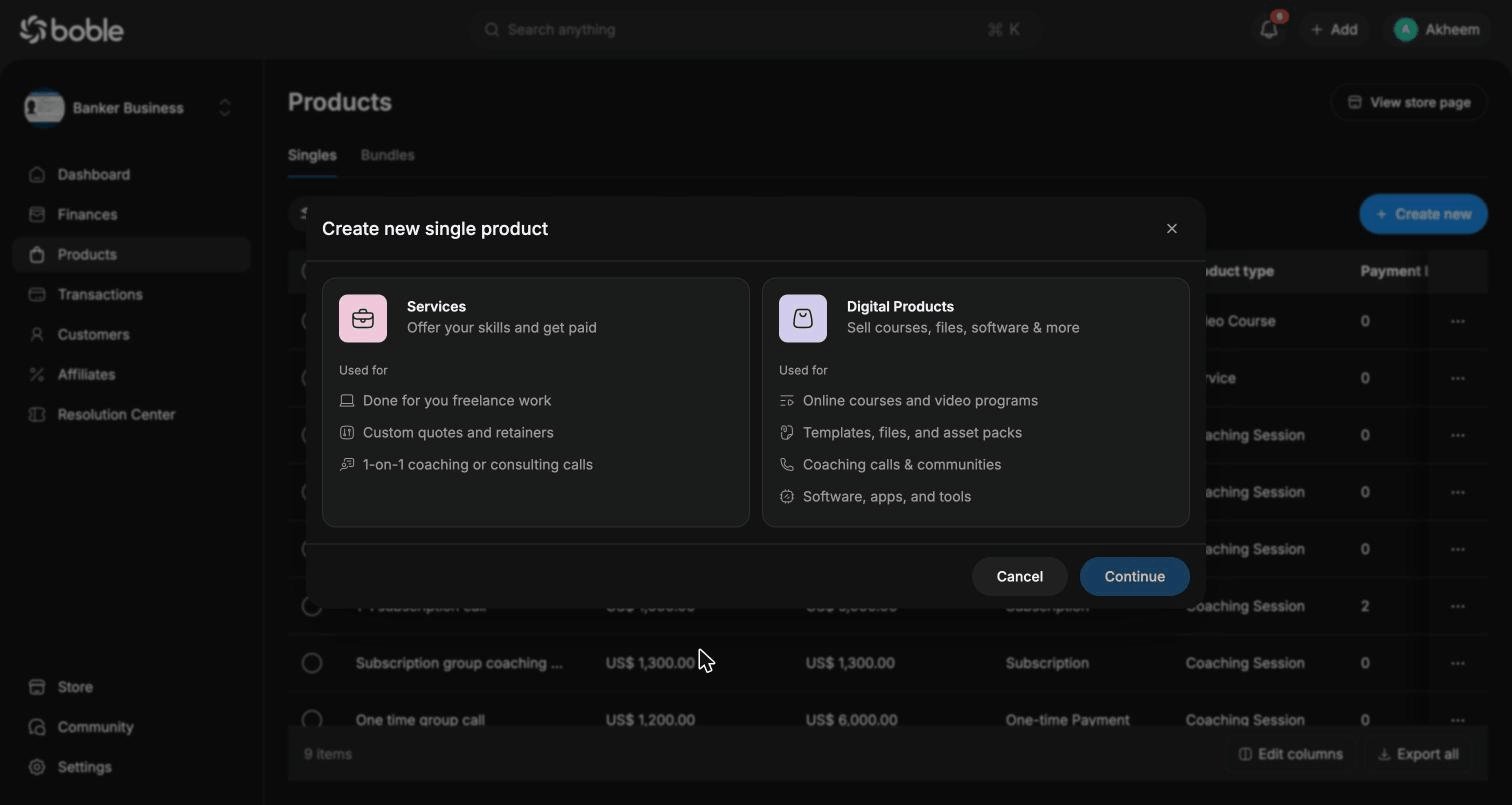Open the Akheem account menu
This screenshot has width=1512, height=805.
pos(1436,30)
